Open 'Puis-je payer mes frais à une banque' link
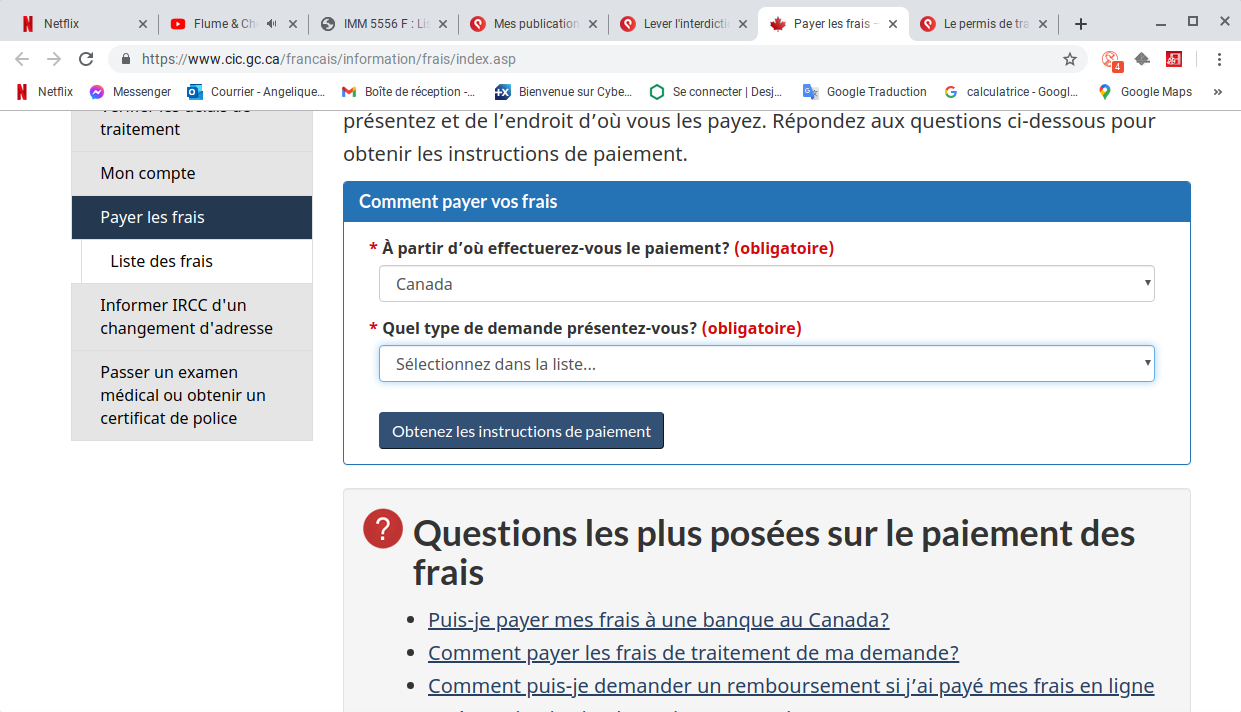Viewport: 1241px width, 712px height. click(x=658, y=620)
